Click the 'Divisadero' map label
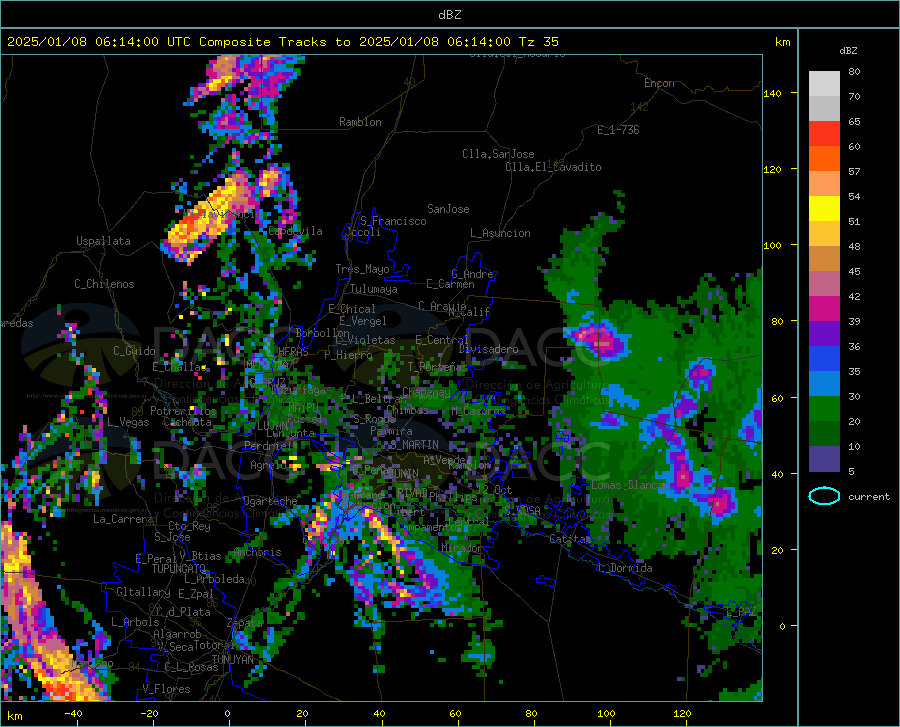Viewport: 900px width, 727px height. tap(488, 349)
